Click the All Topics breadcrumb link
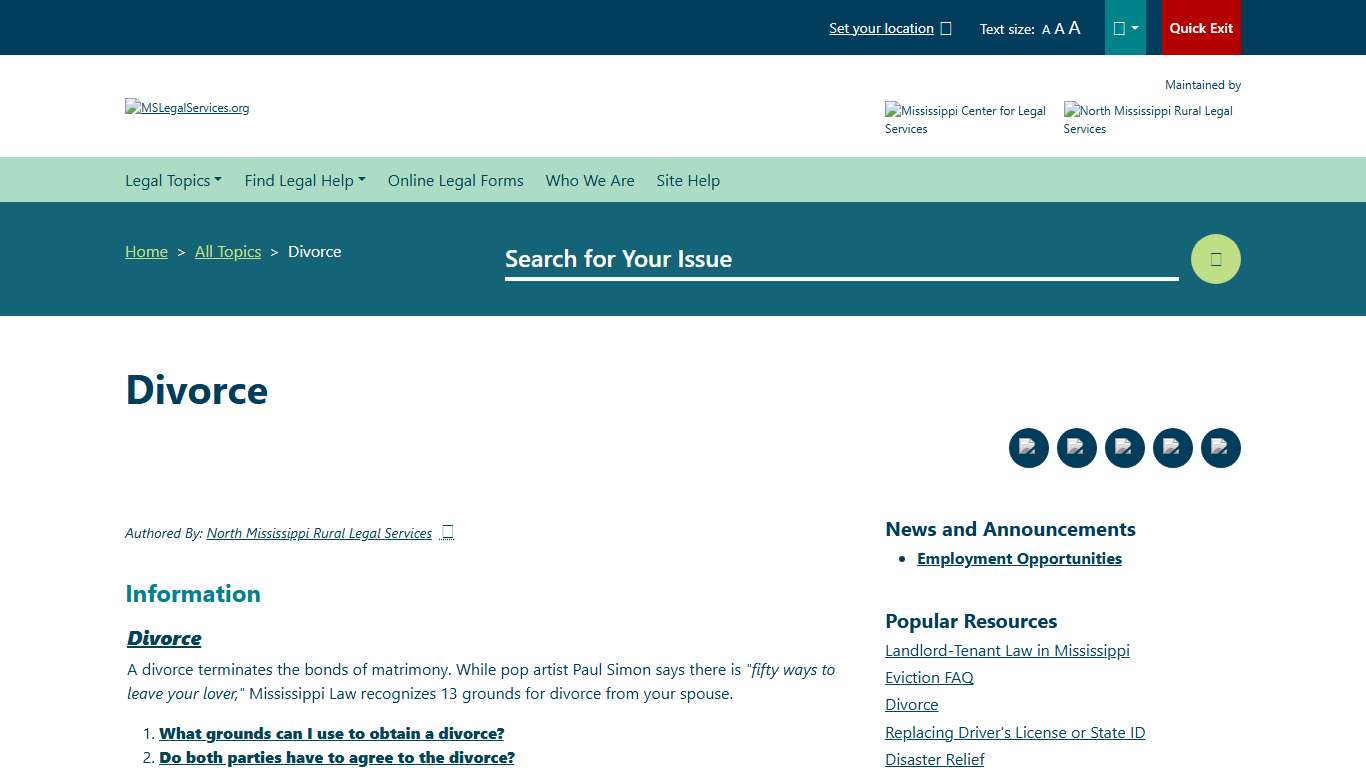Screen dimensions: 1366x768 tap(228, 251)
